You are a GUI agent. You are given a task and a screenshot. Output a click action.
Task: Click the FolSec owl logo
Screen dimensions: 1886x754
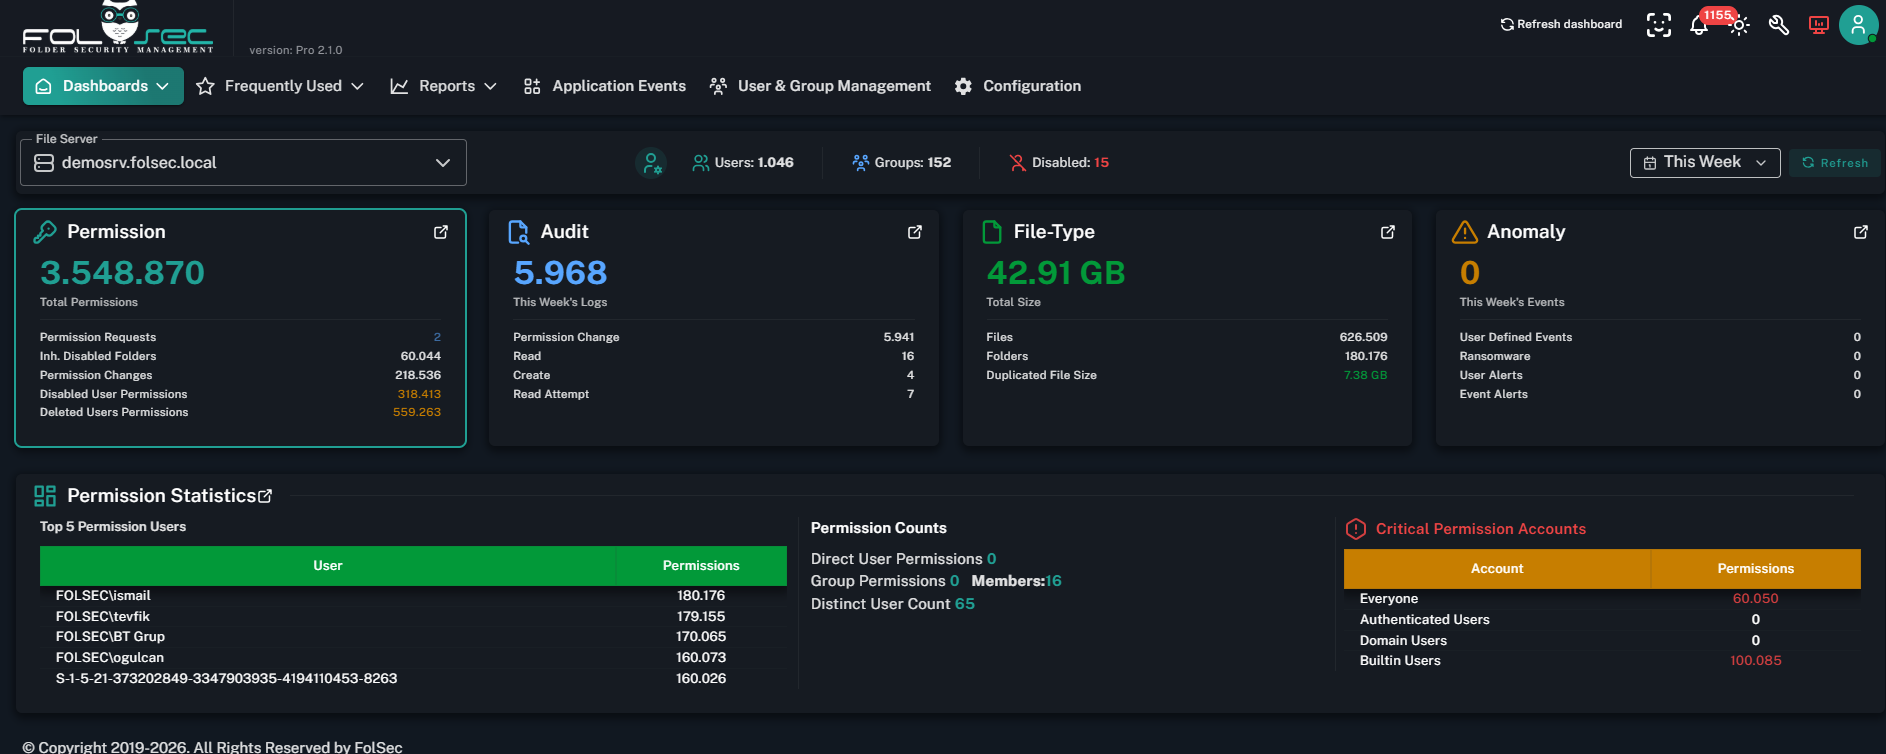coord(118,27)
